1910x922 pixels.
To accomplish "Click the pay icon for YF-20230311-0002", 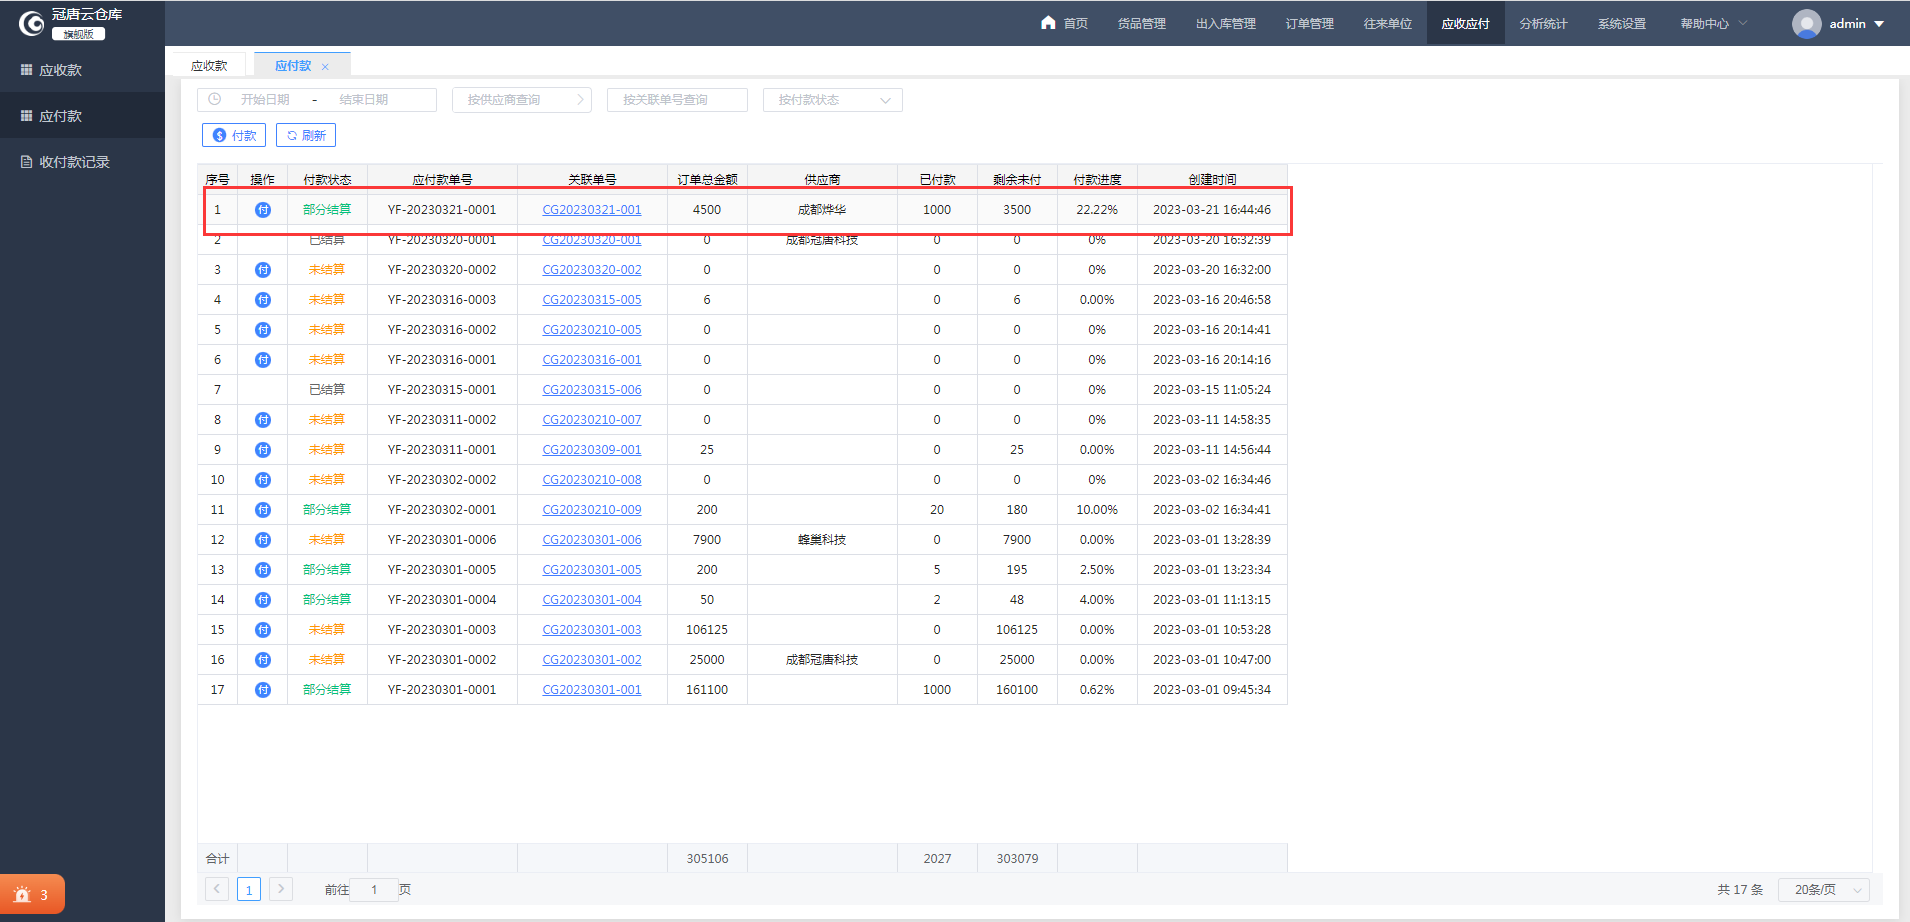I will [x=263, y=420].
